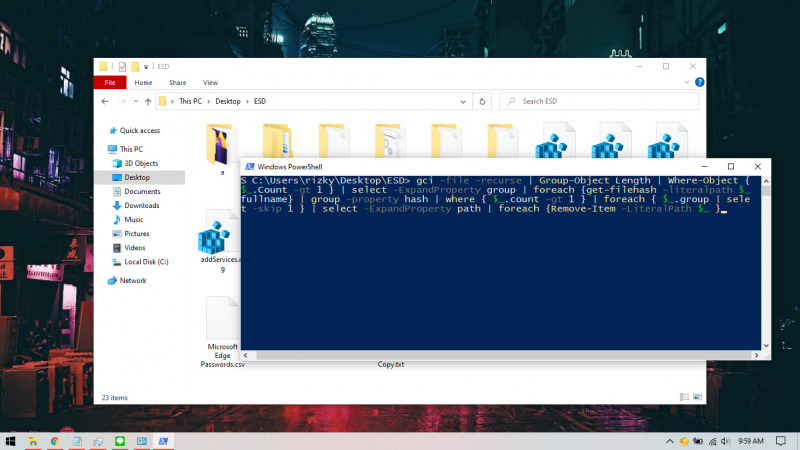Image resolution: width=800 pixels, height=450 pixels.
Task: Go up one folder level
Action: [148, 102]
